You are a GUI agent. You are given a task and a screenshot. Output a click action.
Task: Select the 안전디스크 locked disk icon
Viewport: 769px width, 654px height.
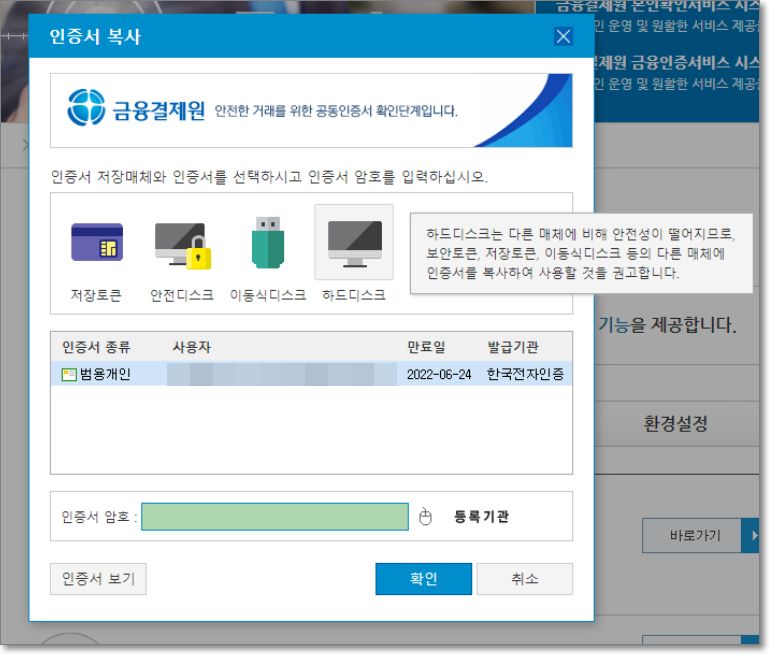pyautogui.click(x=182, y=245)
